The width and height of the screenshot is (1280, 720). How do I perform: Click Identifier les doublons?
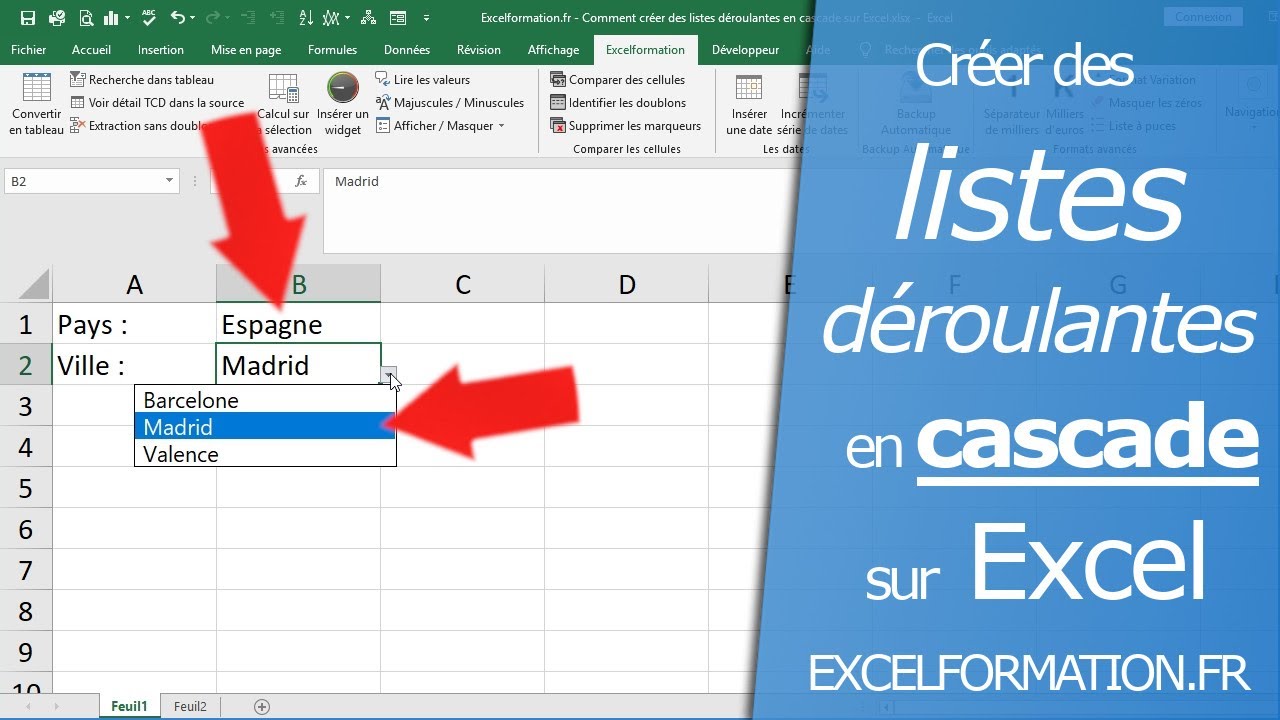pyautogui.click(x=618, y=103)
